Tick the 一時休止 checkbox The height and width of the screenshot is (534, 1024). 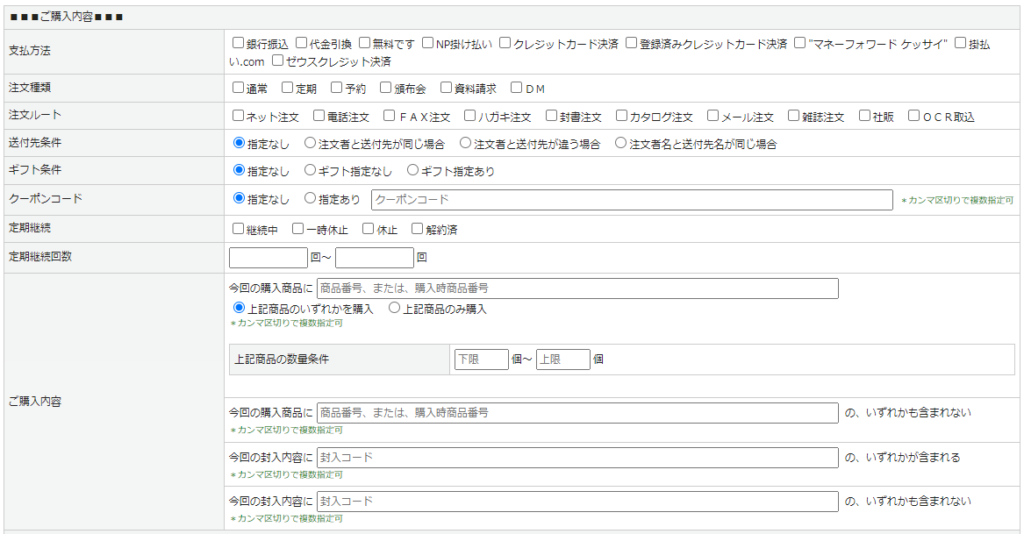point(298,228)
